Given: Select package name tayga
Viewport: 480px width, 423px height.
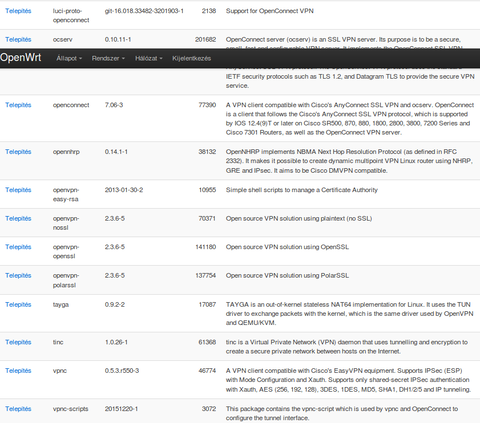Looking at the screenshot, I should pyautogui.click(x=61, y=305).
